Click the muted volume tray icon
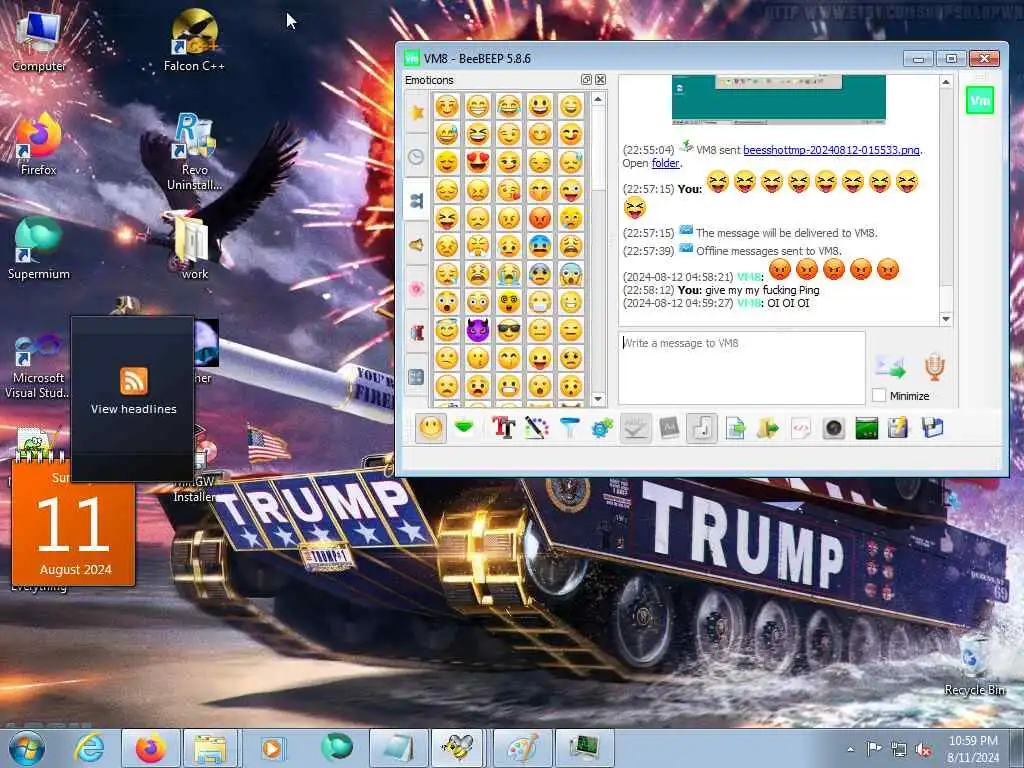 923,750
